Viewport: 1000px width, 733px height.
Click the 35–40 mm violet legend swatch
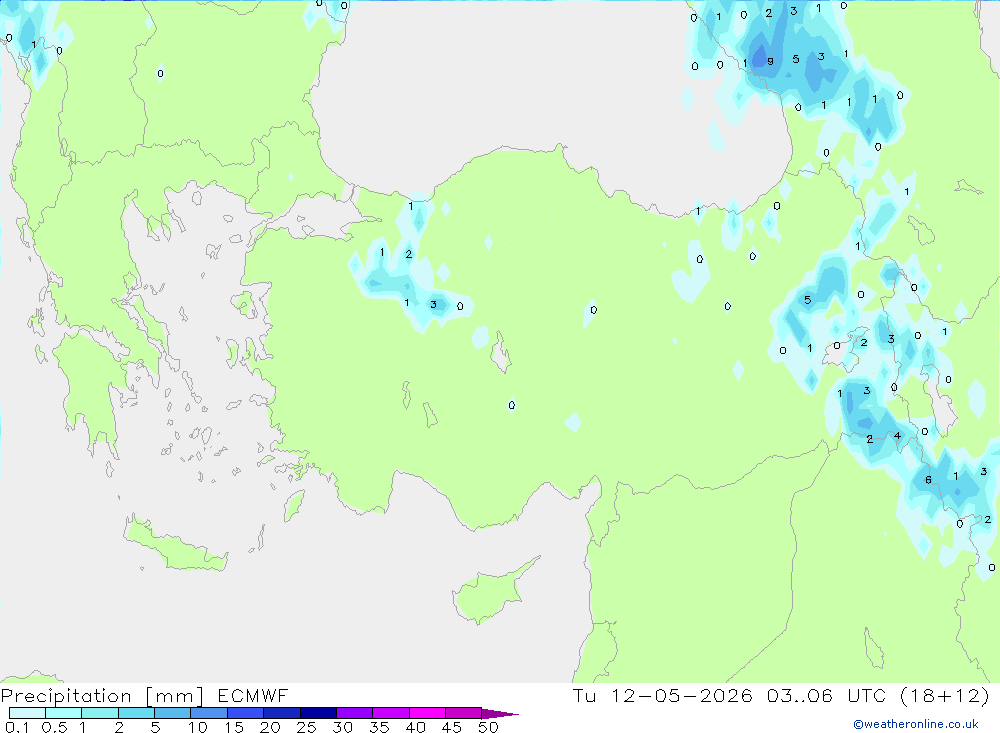point(391,713)
